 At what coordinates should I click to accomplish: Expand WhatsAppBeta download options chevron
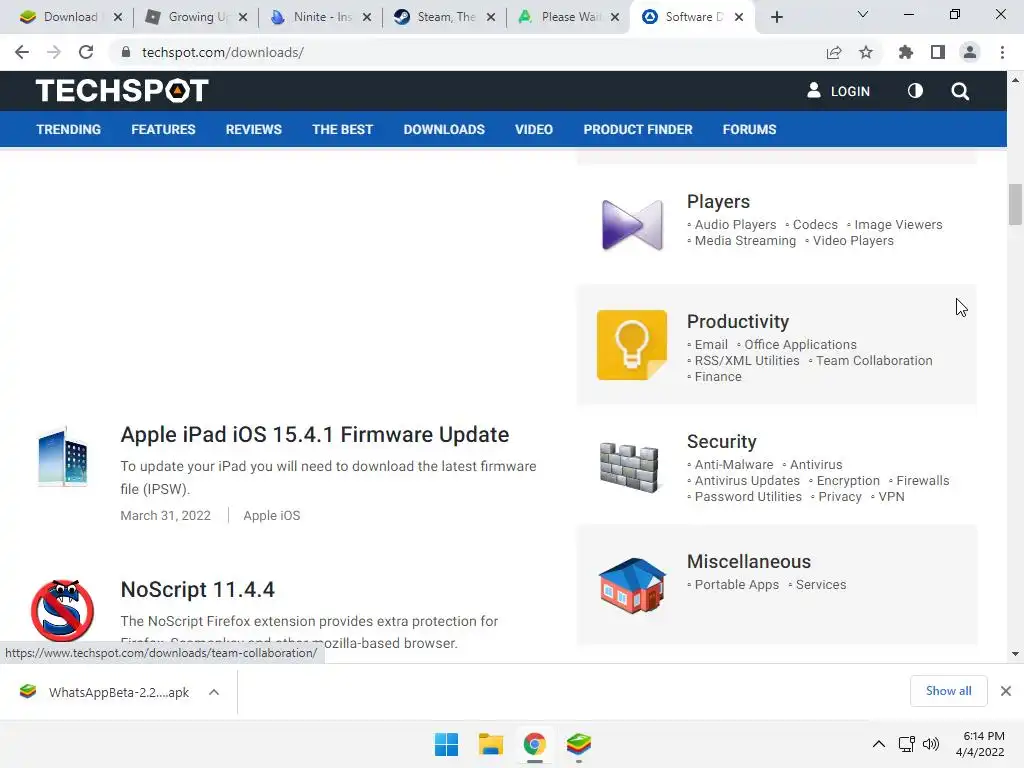(x=214, y=692)
